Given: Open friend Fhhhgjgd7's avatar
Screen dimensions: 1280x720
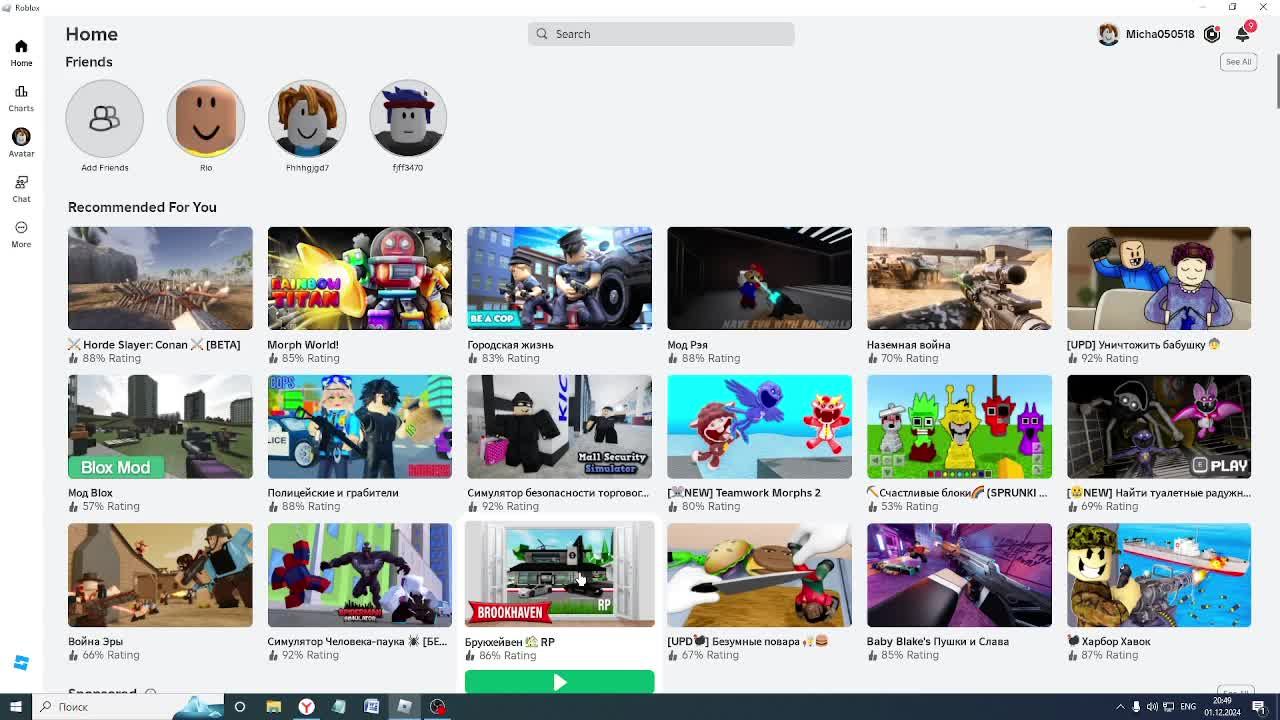Looking at the screenshot, I should (307, 118).
